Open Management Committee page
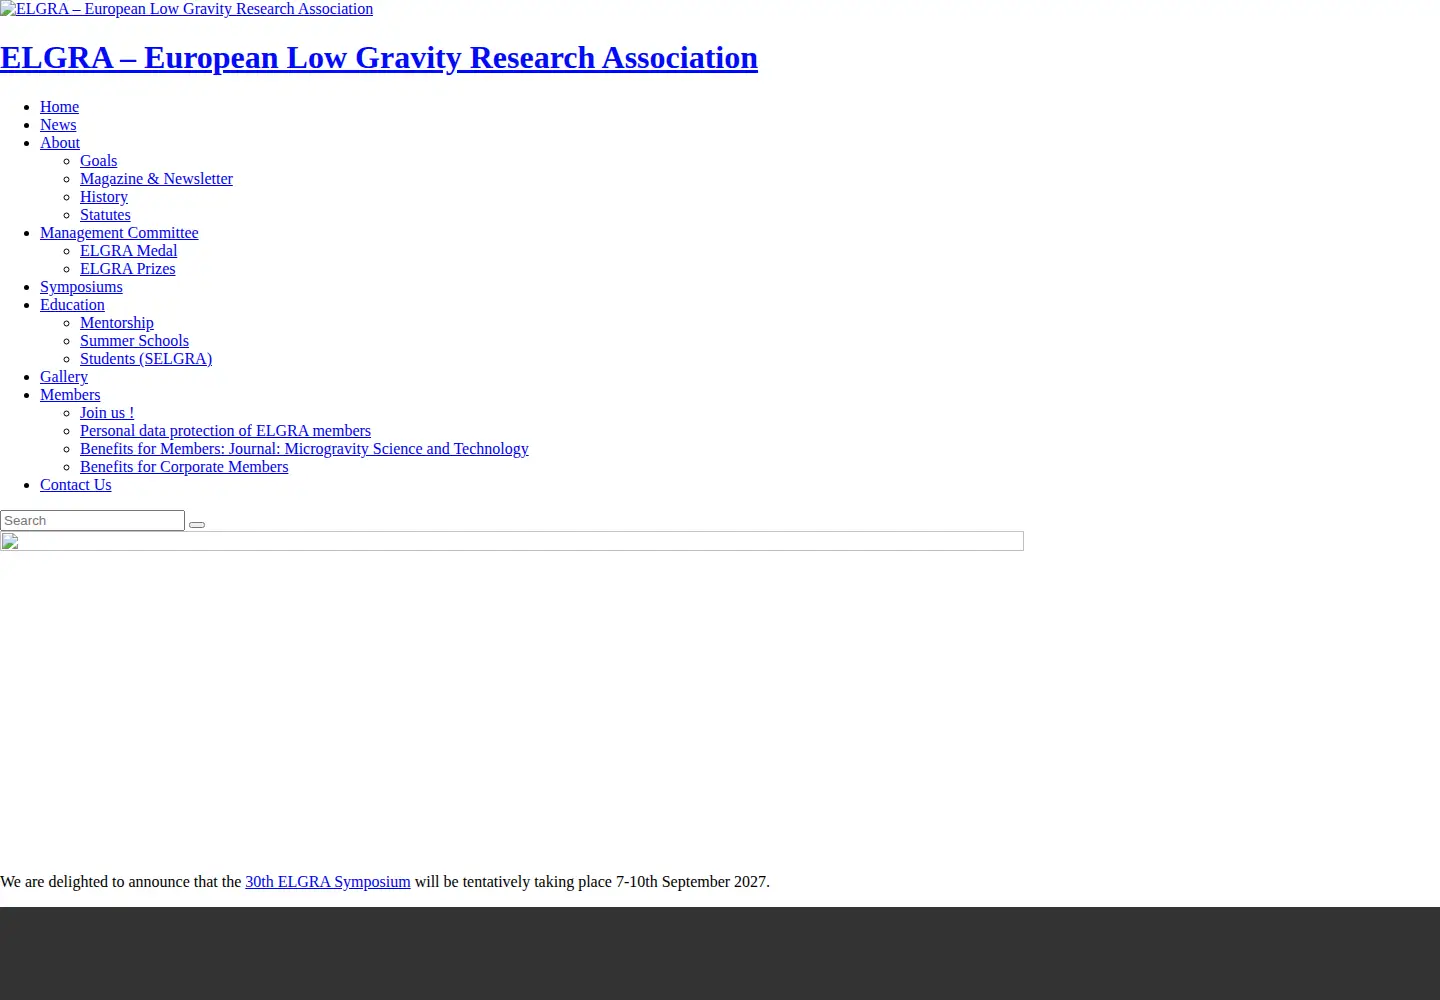Viewport: 1440px width, 1000px height. coord(119,233)
